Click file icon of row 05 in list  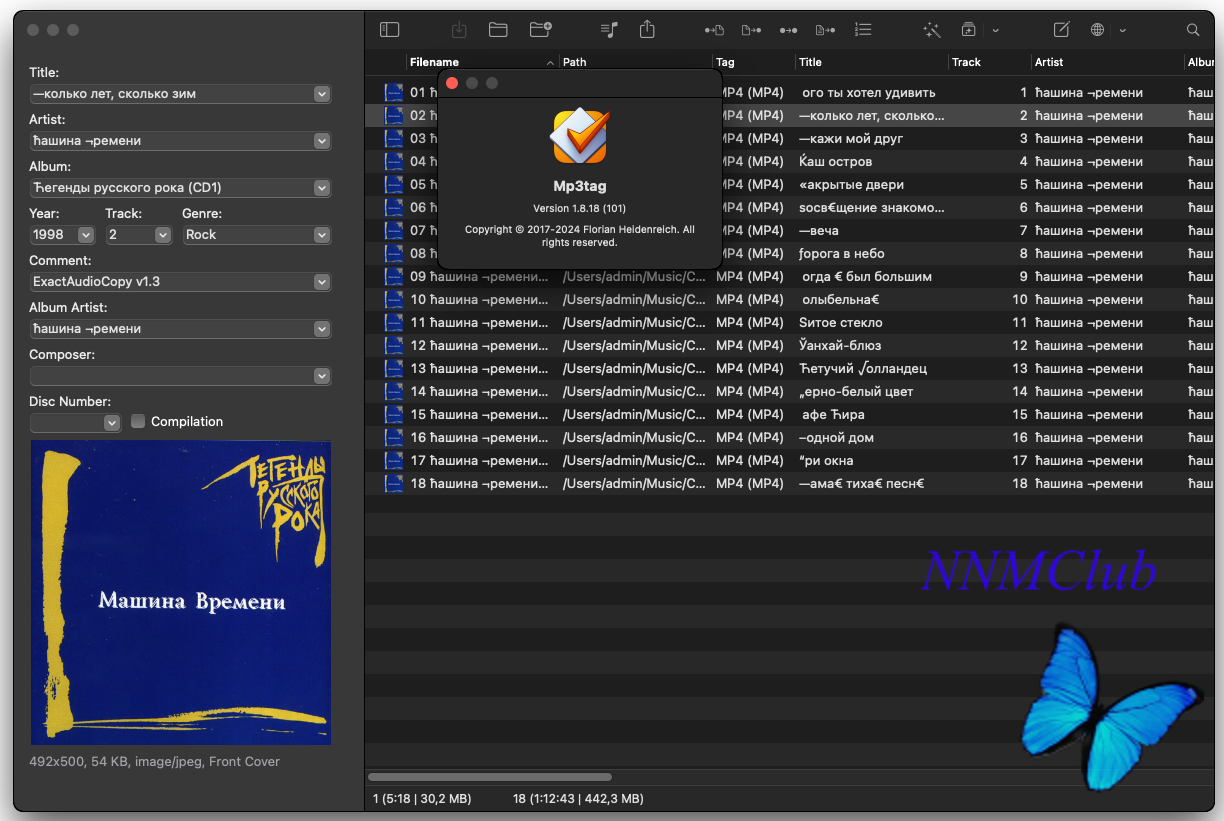point(394,184)
